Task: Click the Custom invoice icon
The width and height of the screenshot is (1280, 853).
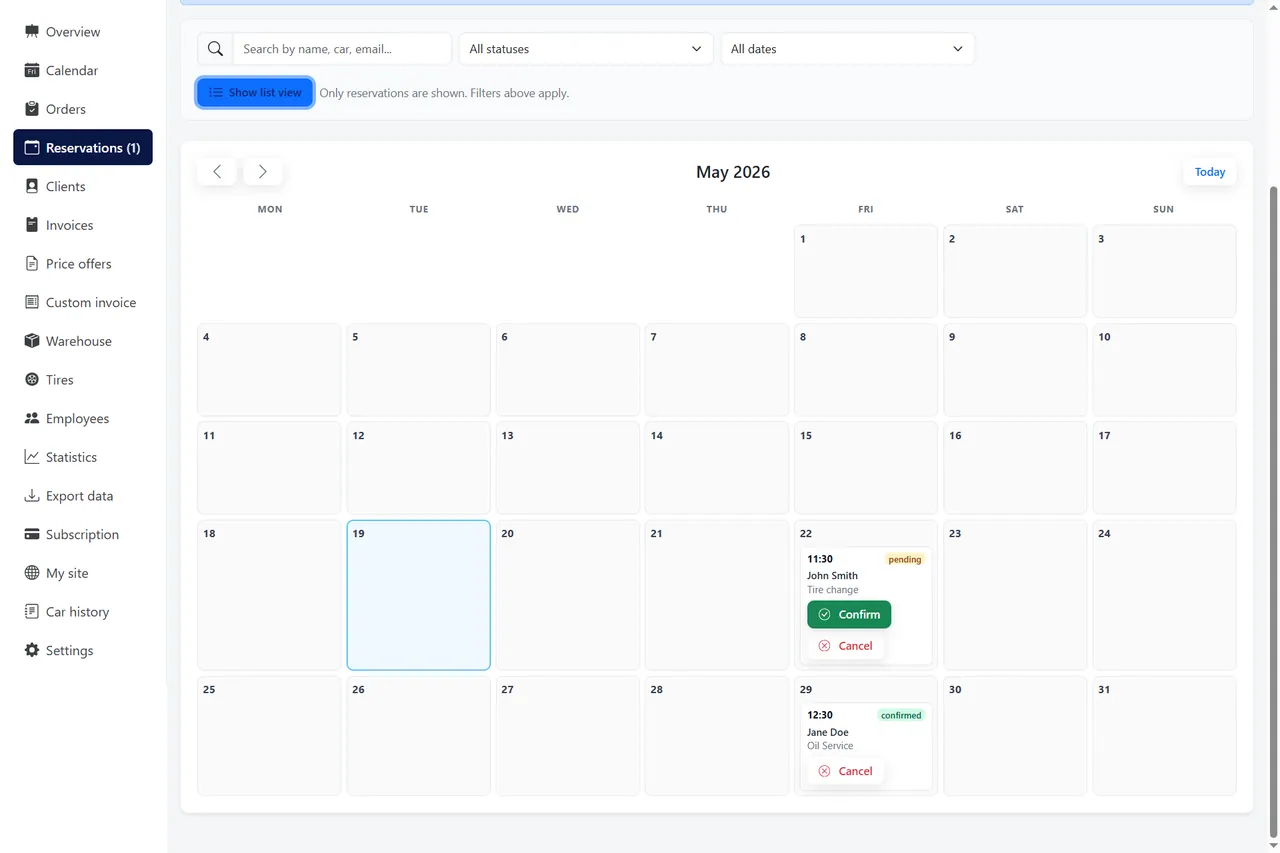Action: (x=32, y=302)
